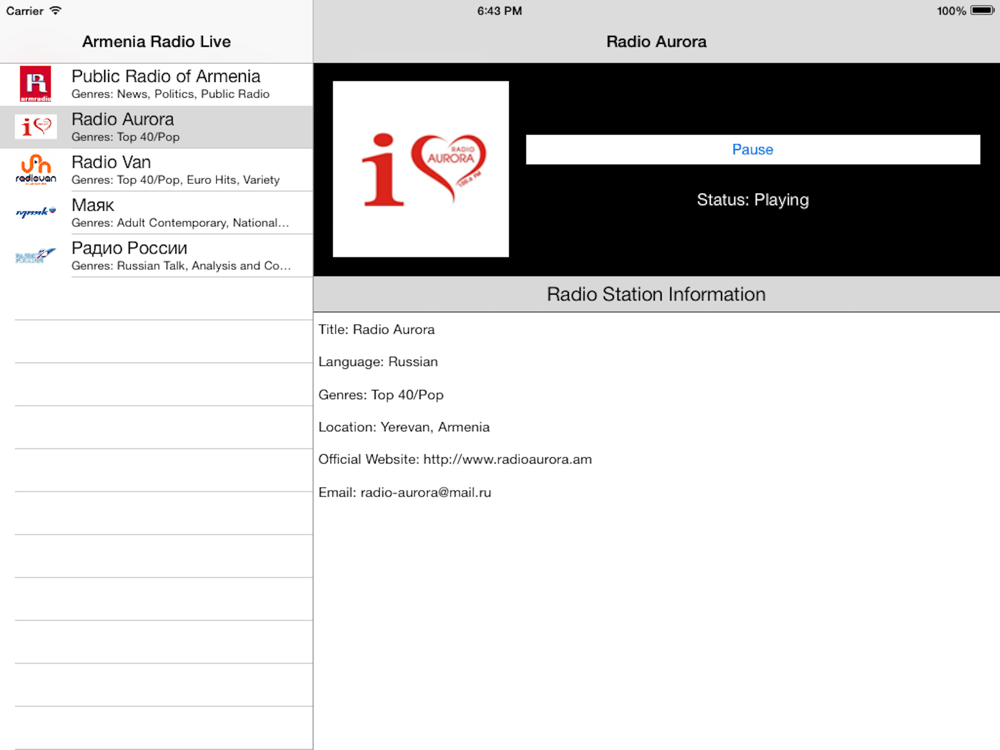Click the 'Status: Playing' label
Image resolution: width=1000 pixels, height=750 pixels.
[753, 200]
